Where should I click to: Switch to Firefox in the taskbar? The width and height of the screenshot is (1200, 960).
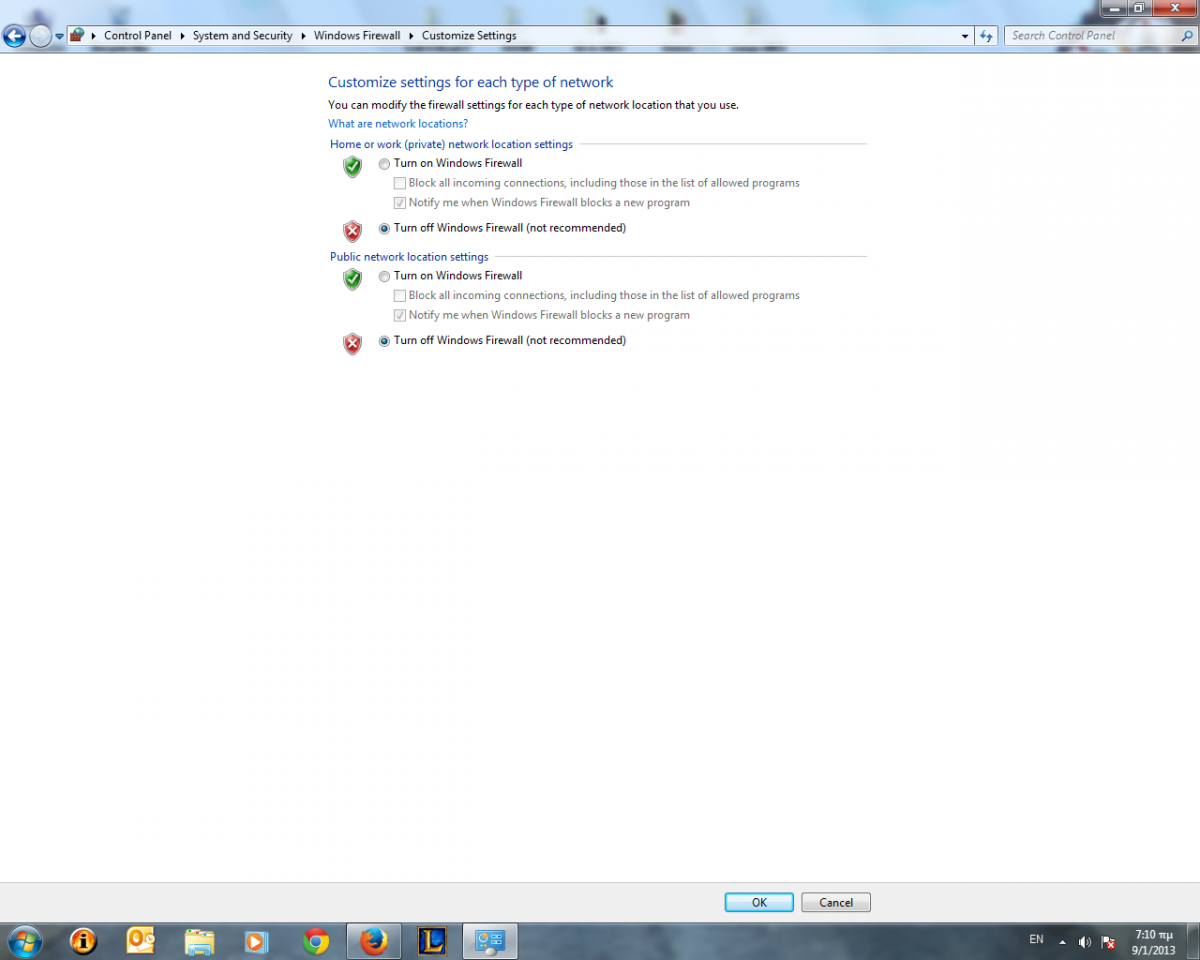[x=374, y=941]
